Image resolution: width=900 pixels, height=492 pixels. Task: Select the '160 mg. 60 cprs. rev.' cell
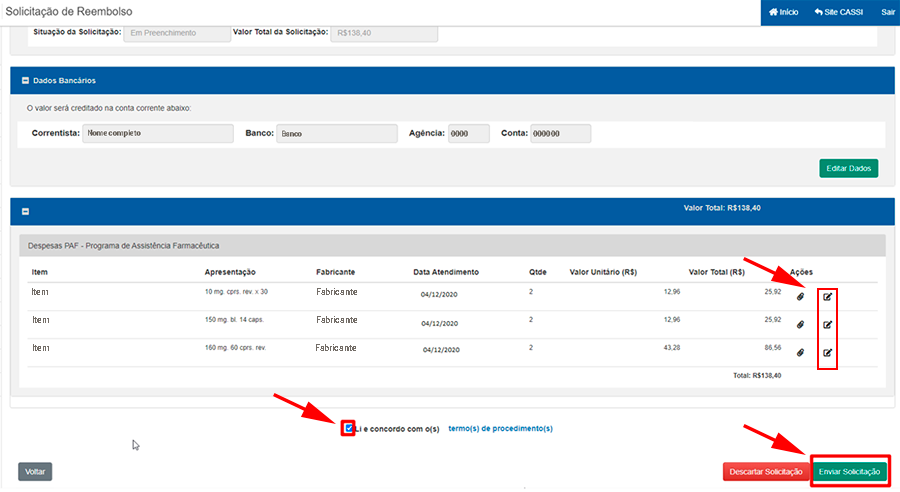[235, 348]
